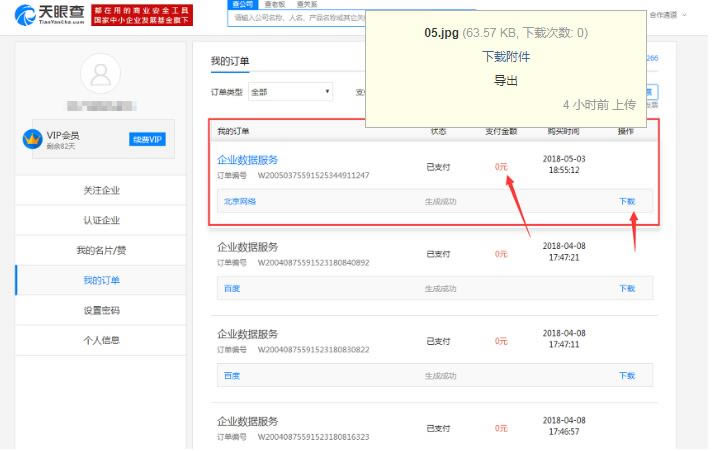
Task: Click the user avatar placeholder
Action: (99, 74)
